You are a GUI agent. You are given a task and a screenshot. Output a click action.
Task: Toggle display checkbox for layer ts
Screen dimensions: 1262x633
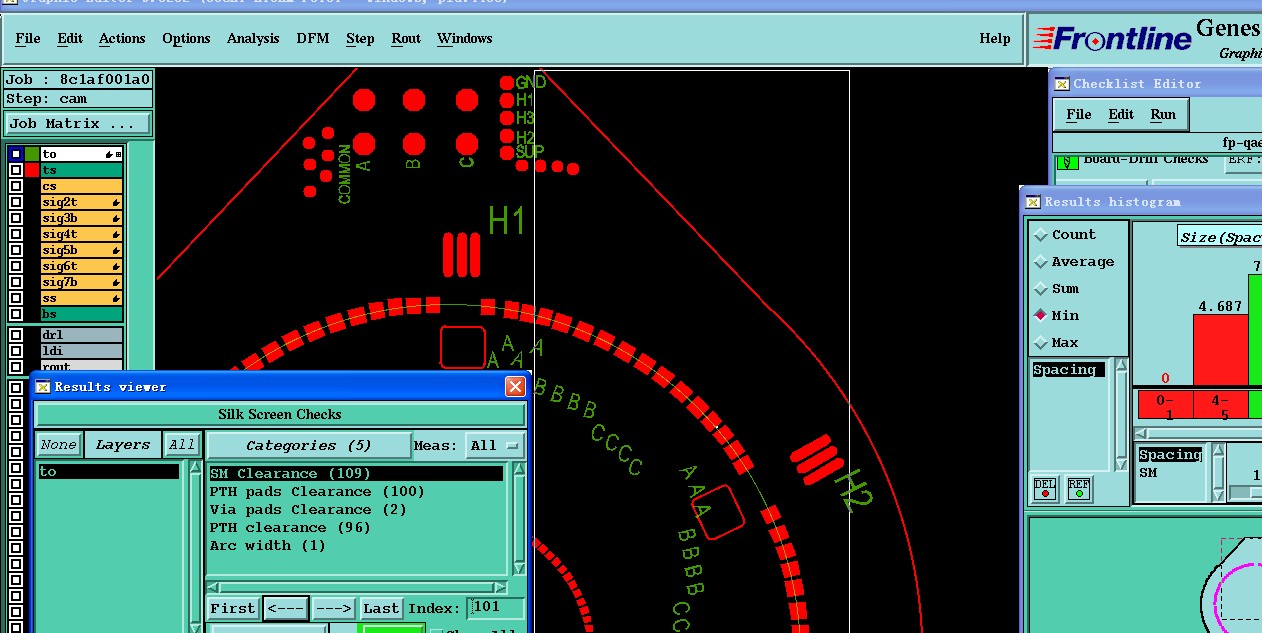pyautogui.click(x=16, y=170)
